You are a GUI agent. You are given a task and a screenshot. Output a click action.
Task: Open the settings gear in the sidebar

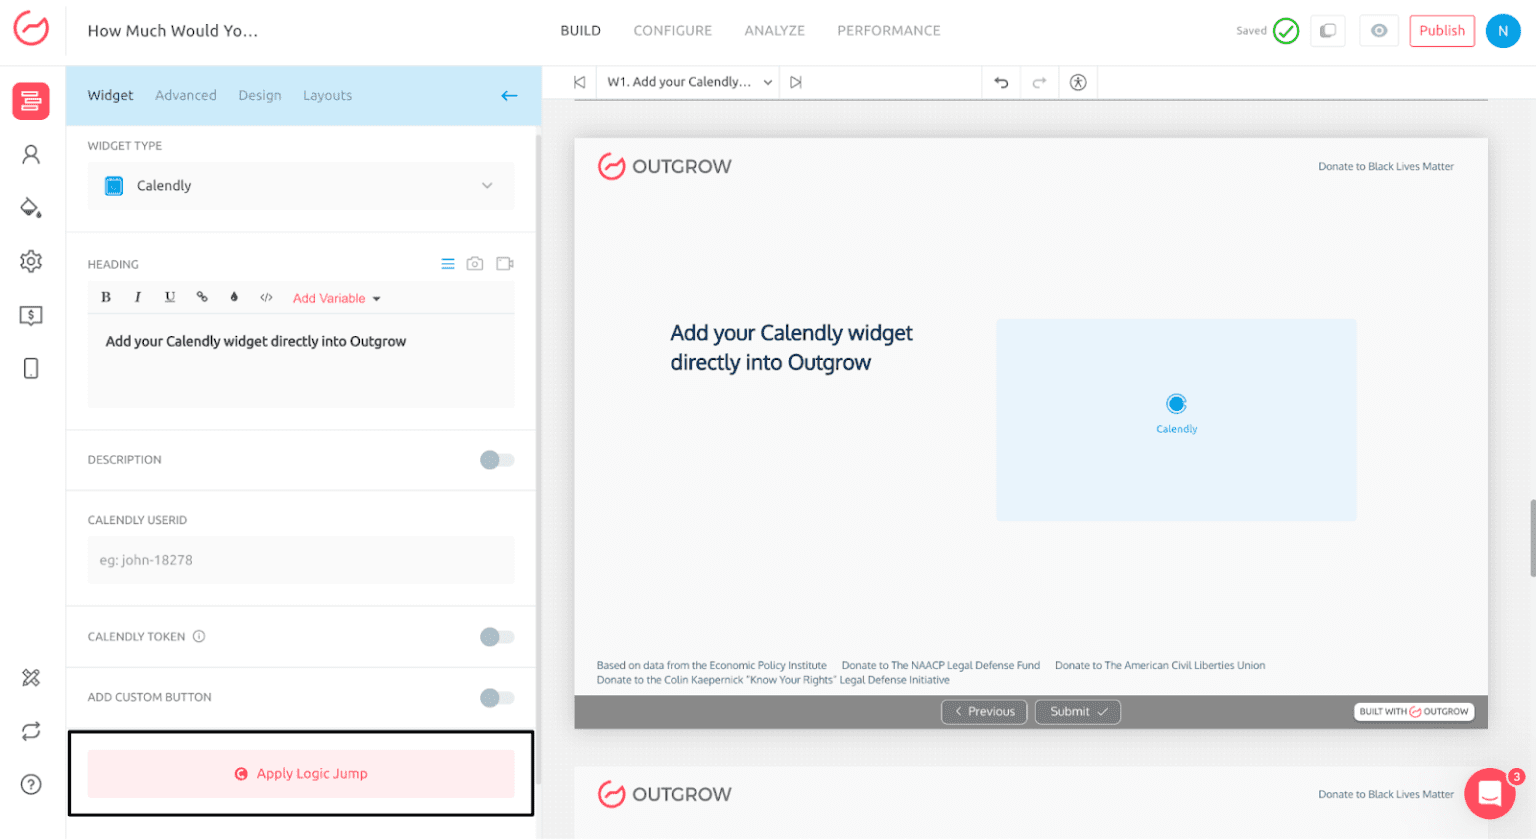(x=31, y=262)
